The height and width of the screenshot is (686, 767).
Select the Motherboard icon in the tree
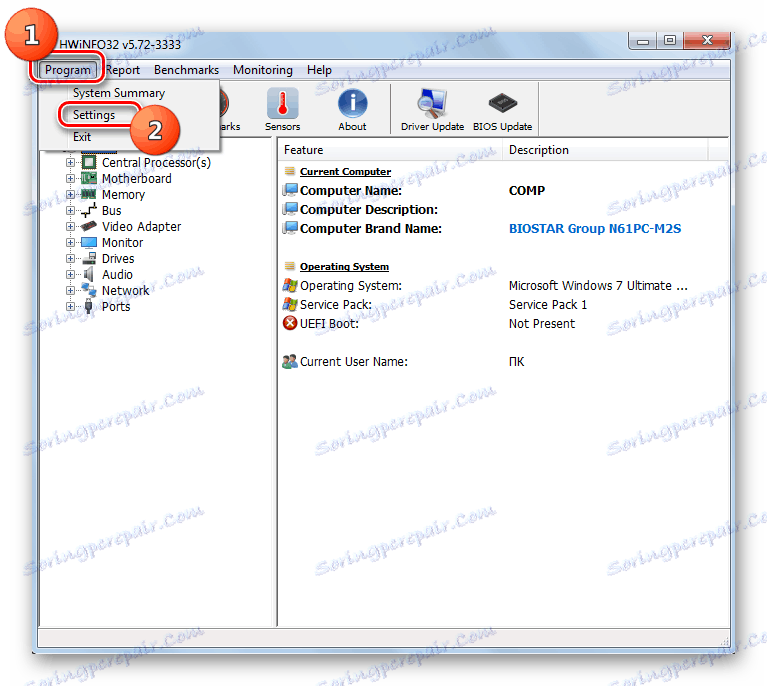(x=89, y=178)
